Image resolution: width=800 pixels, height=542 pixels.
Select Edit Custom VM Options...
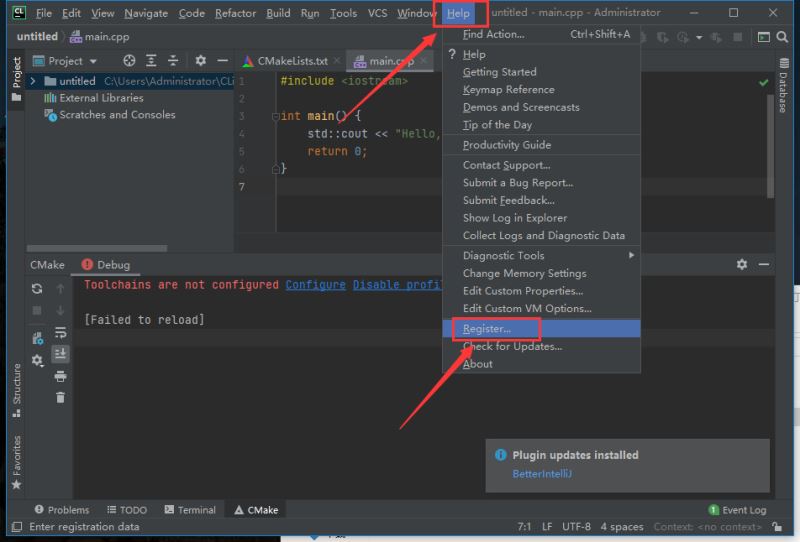(541, 308)
